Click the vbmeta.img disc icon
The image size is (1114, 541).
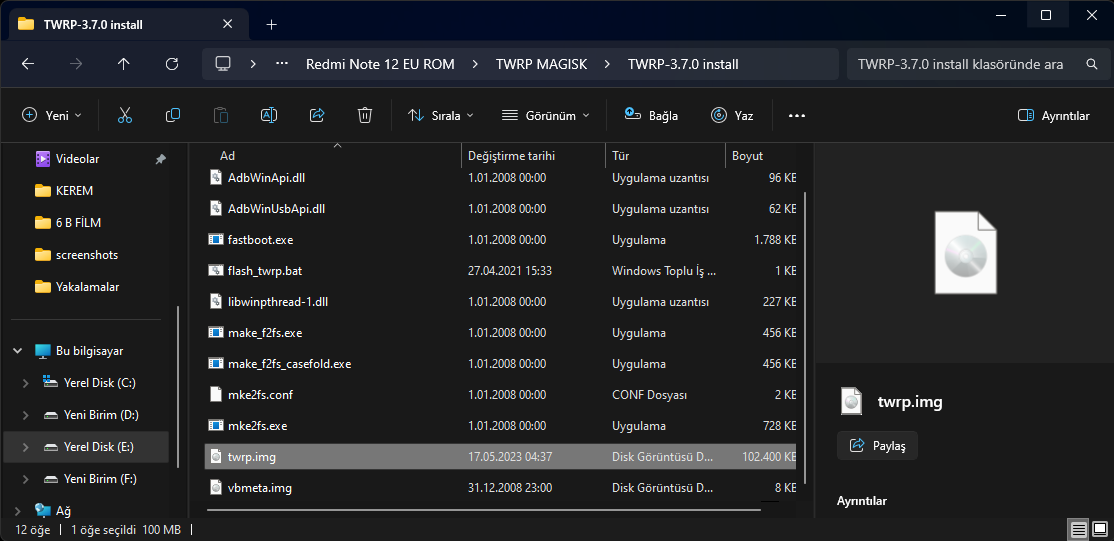click(216, 488)
